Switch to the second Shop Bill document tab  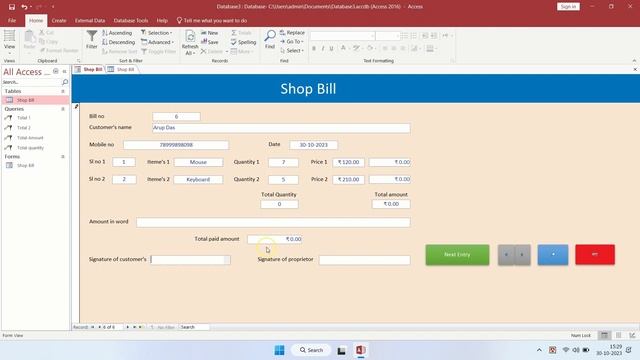click(122, 69)
